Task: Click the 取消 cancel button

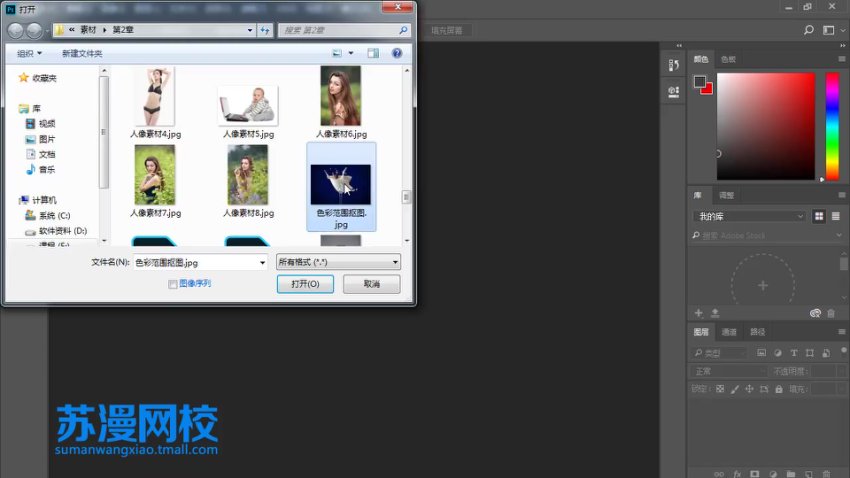Action: pyautogui.click(x=371, y=284)
